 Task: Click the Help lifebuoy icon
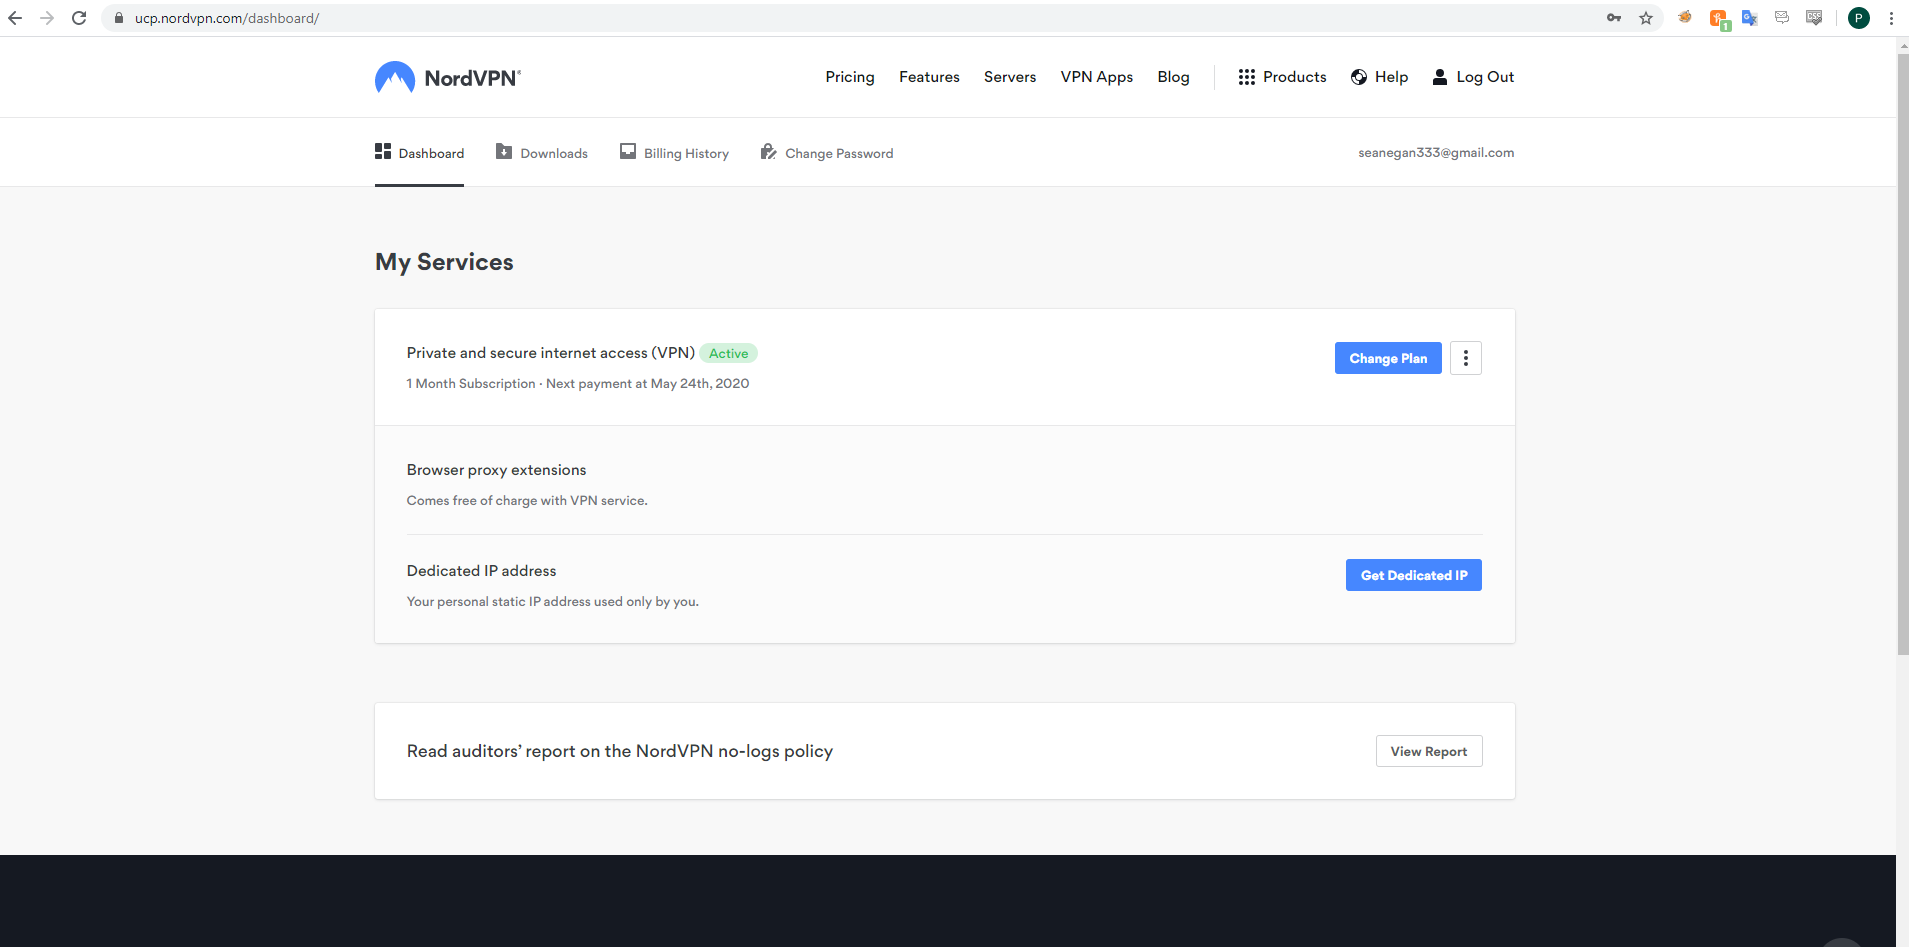1359,77
